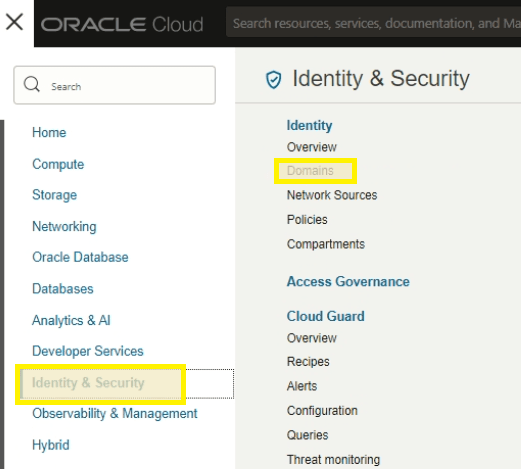Click the Identity & Security shield icon
Screen dimensions: 521x469
point(273,79)
